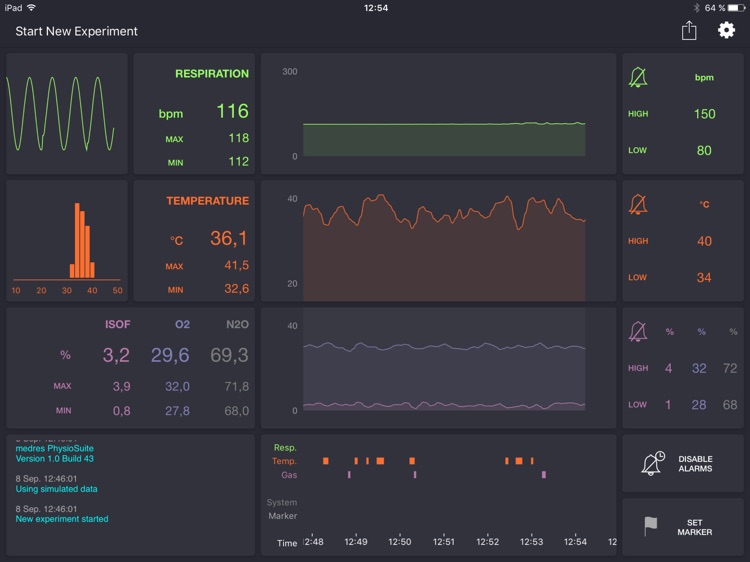
Task: Click the Resp. row label in timeline
Action: (285, 448)
